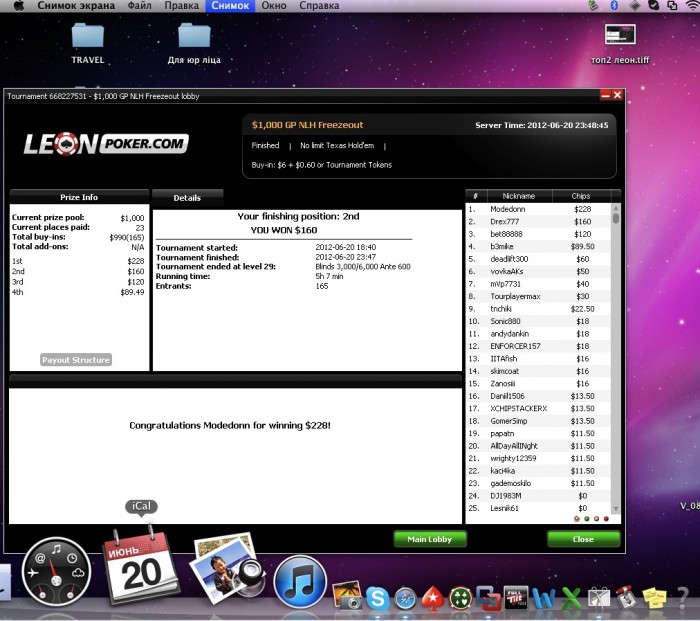This screenshot has height=621, width=700.
Task: Select the Для юр ліца folder
Action: click(194, 43)
